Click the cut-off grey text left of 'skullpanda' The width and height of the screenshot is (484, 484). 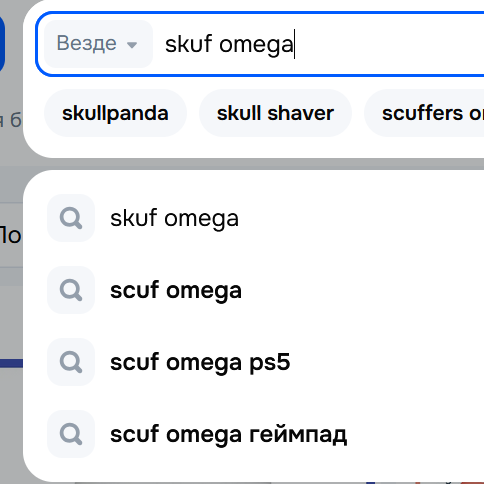point(11,121)
